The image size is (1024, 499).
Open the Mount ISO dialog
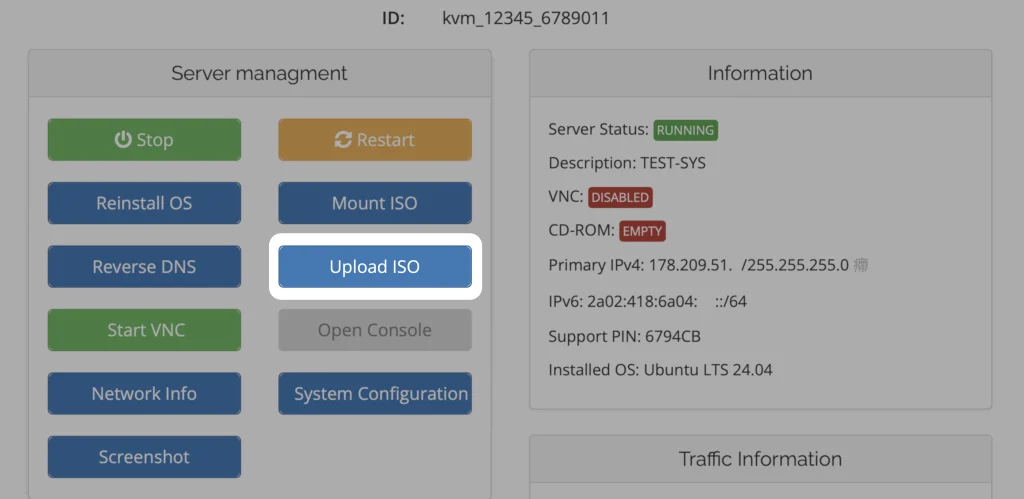(374, 203)
